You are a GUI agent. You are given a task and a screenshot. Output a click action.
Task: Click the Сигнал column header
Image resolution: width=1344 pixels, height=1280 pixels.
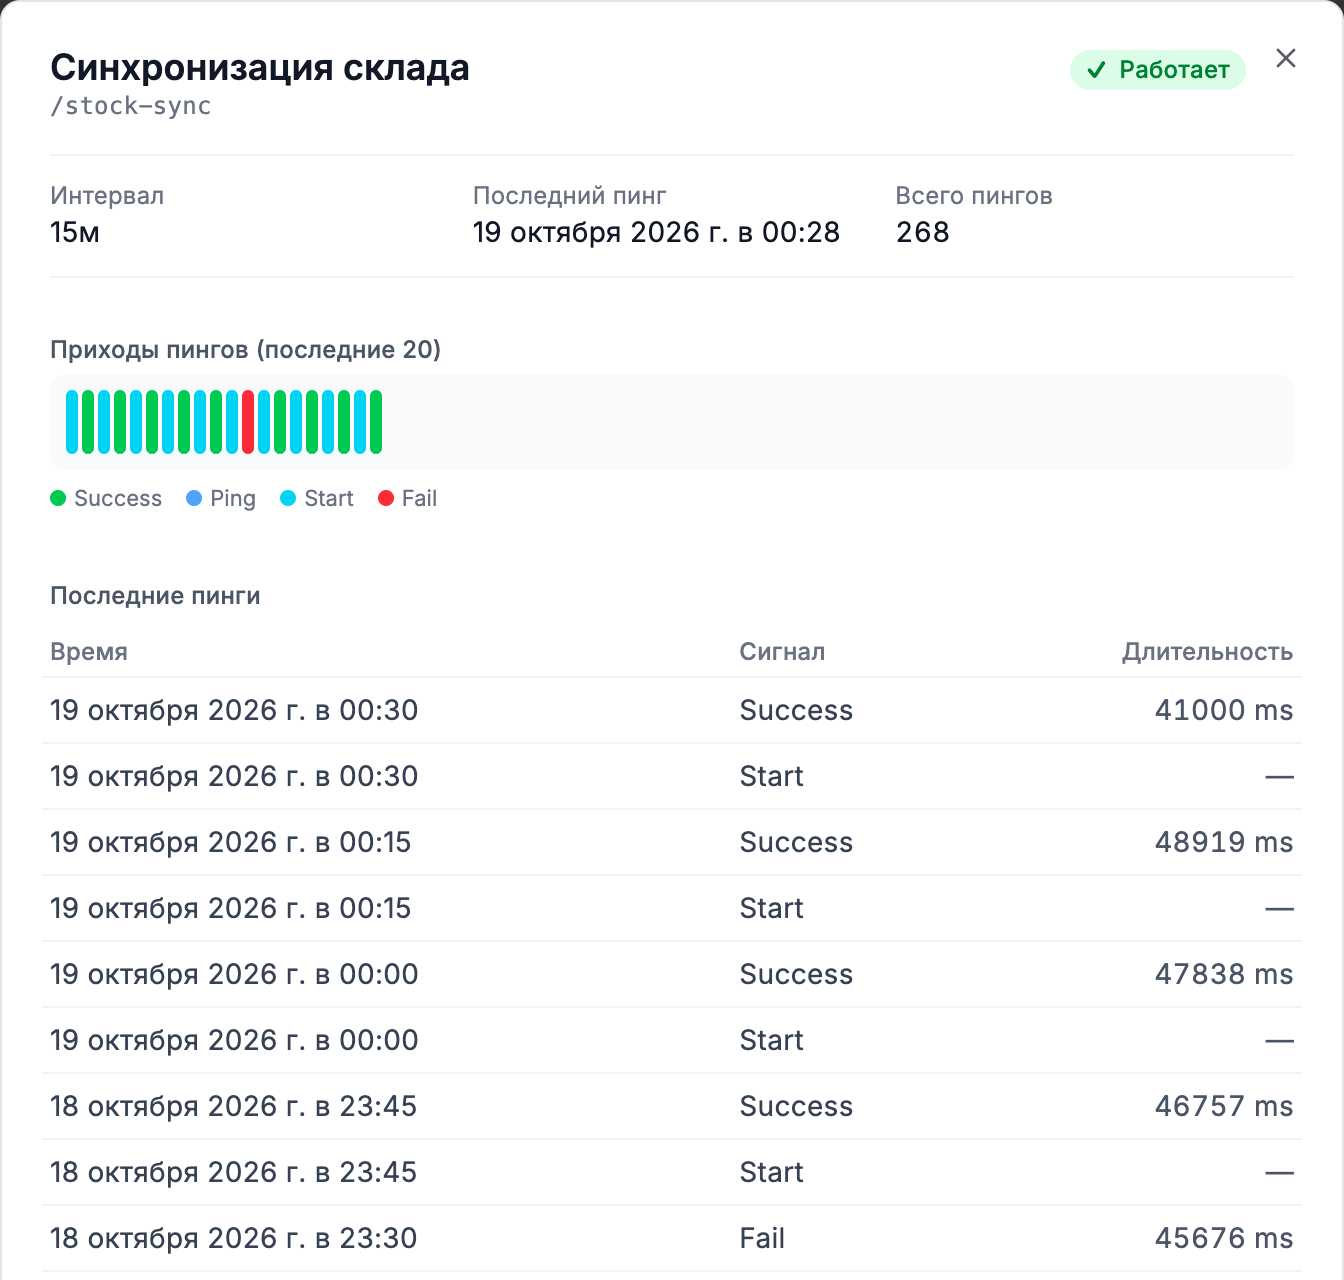pos(783,652)
